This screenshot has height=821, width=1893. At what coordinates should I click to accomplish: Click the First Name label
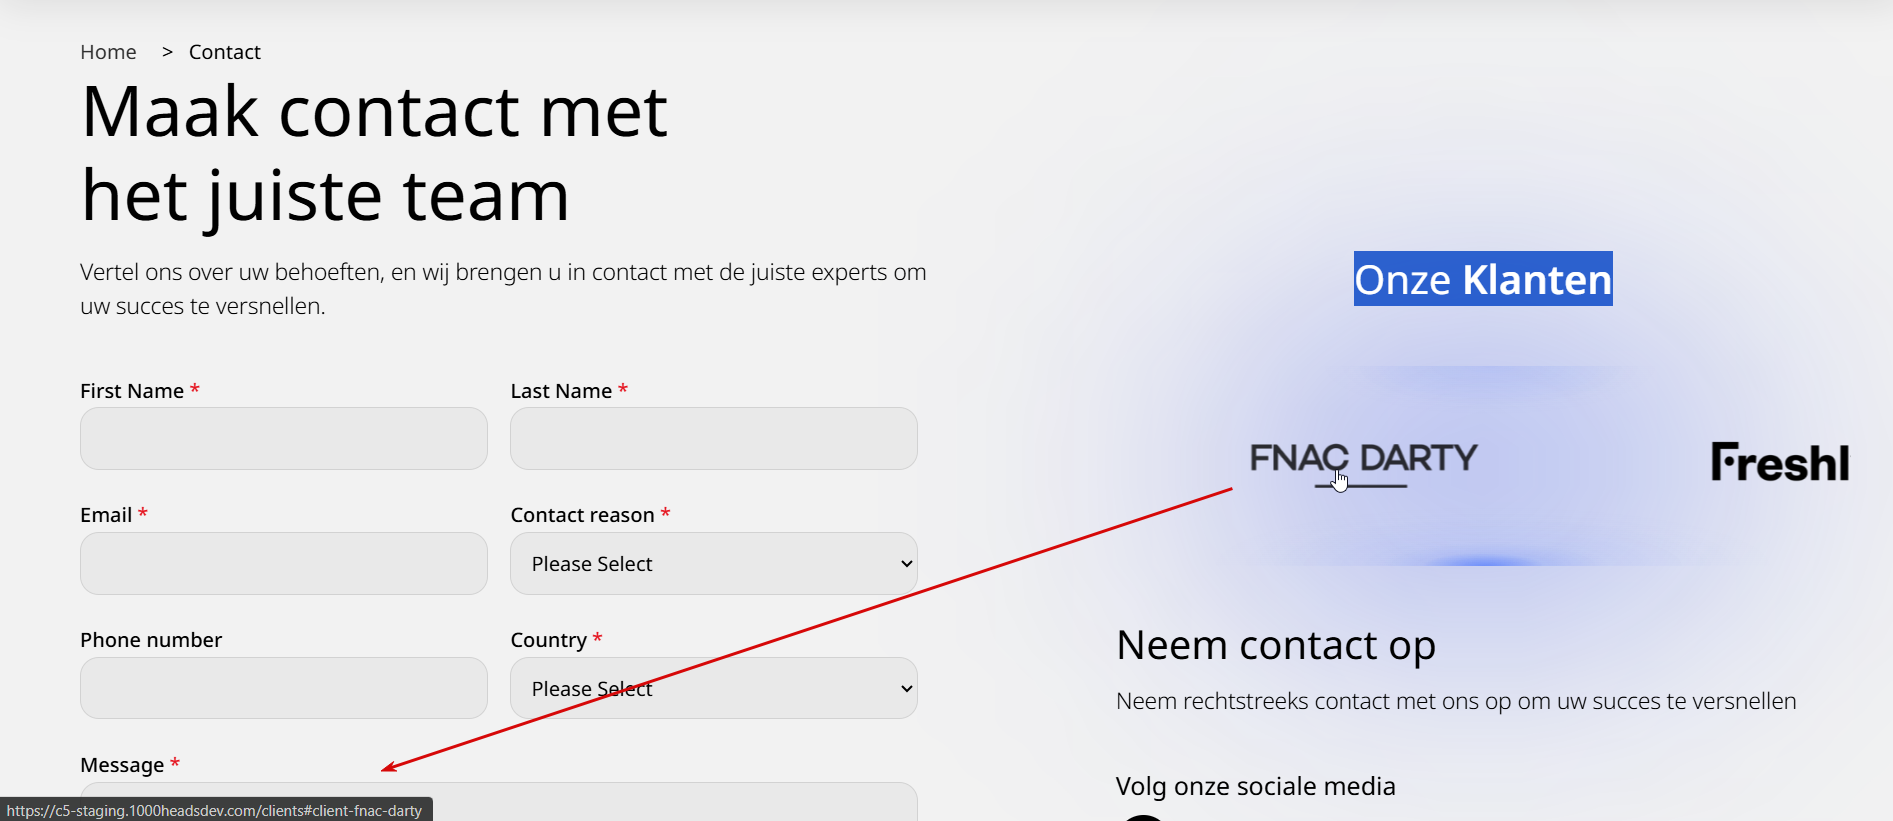[x=132, y=391]
